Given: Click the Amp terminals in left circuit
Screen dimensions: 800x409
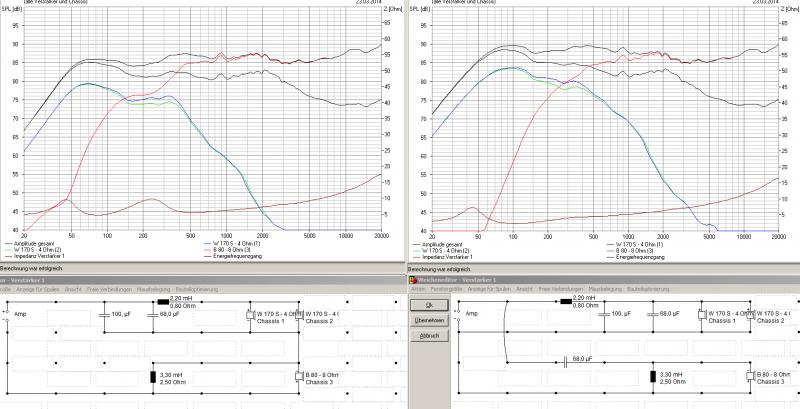Looking at the screenshot, I should point(7,315).
